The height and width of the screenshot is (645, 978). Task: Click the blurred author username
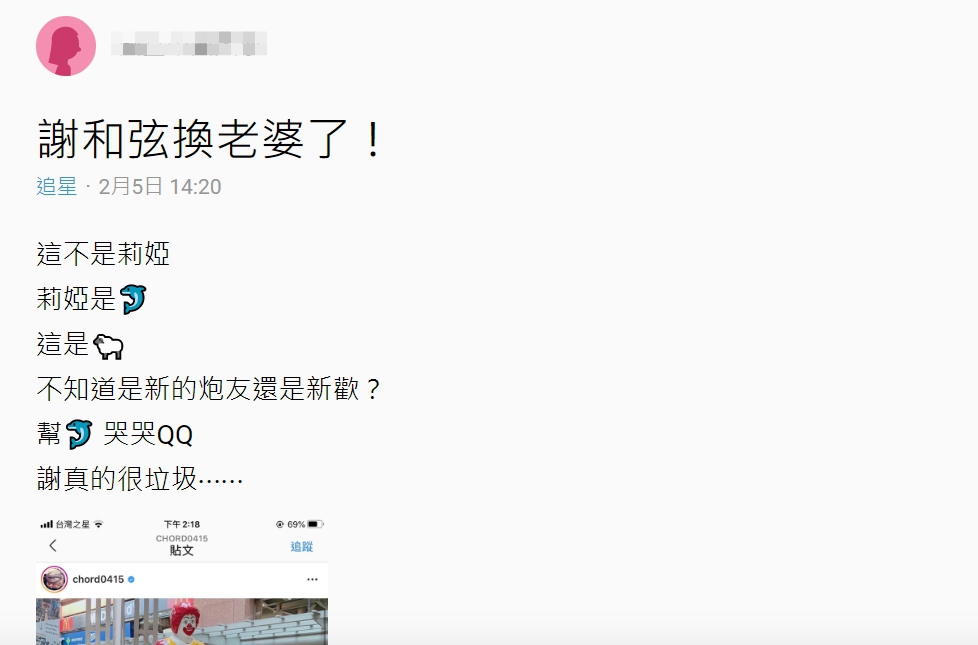click(x=188, y=44)
